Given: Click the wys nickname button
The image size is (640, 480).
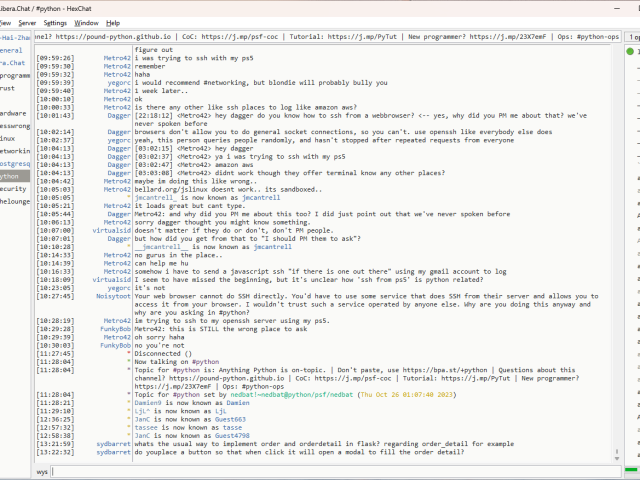Looking at the screenshot, I should pos(43,470).
